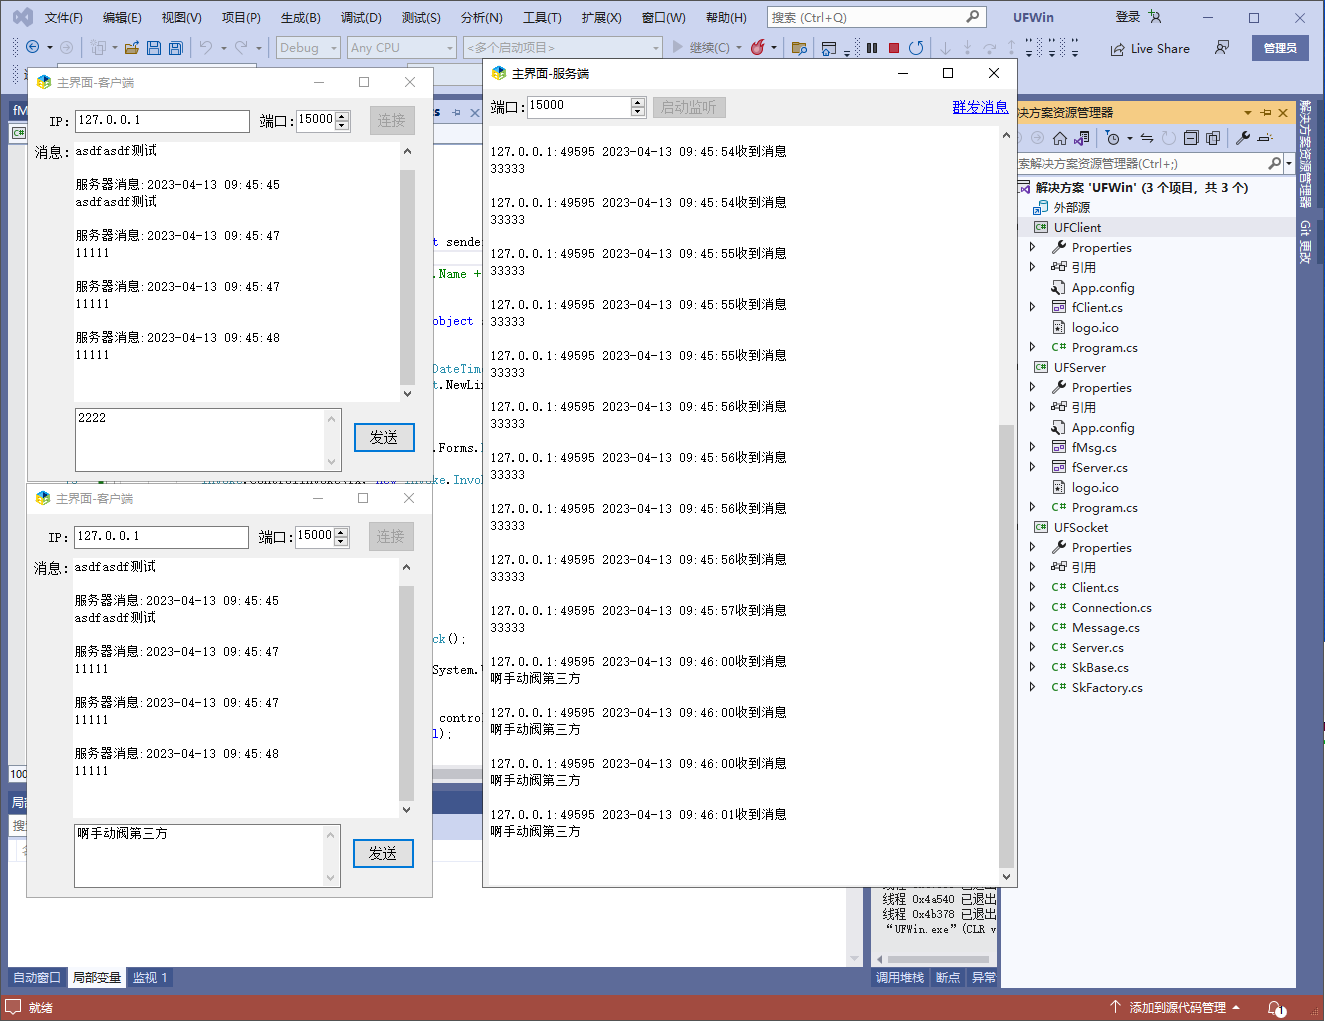Open the startup projects dropdown
The height and width of the screenshot is (1021, 1325).
pyautogui.click(x=563, y=48)
